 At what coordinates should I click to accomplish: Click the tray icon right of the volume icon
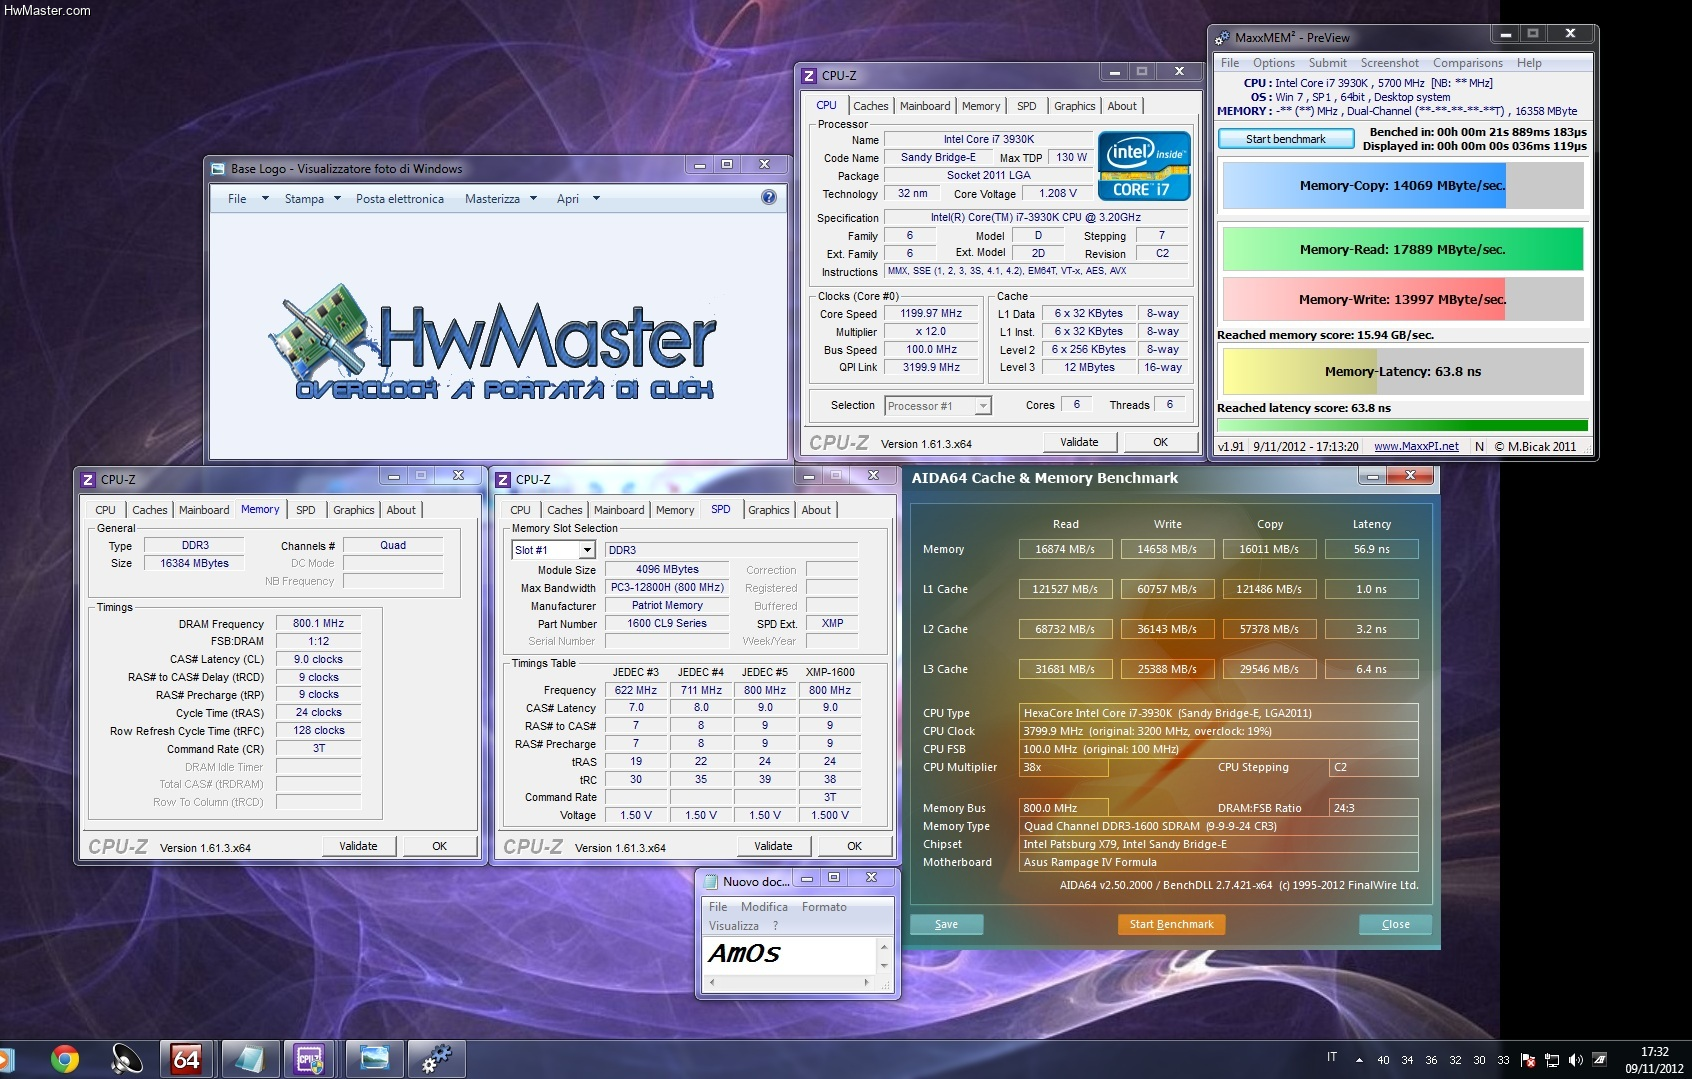tap(1600, 1060)
